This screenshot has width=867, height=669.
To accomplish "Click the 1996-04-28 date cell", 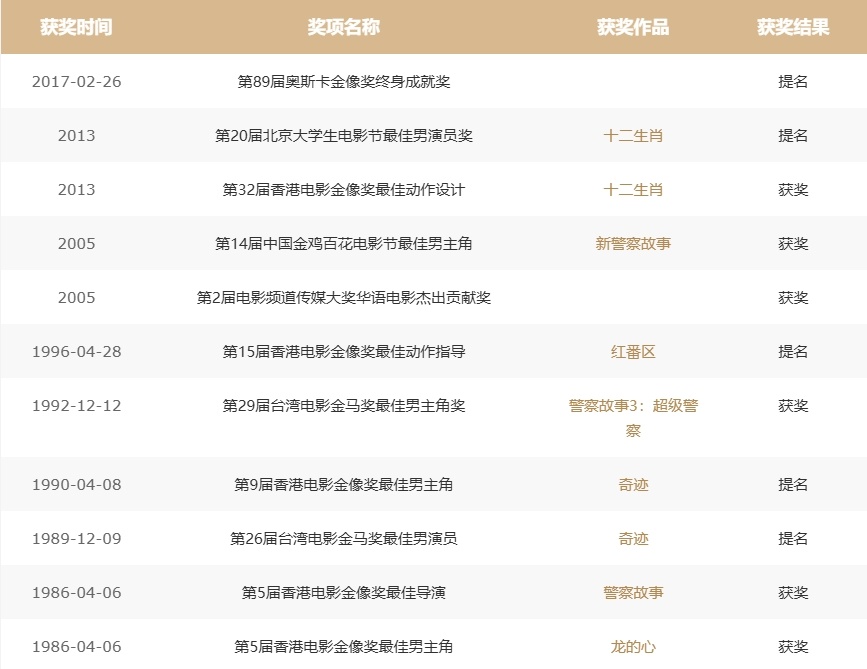I will click(x=76, y=352).
